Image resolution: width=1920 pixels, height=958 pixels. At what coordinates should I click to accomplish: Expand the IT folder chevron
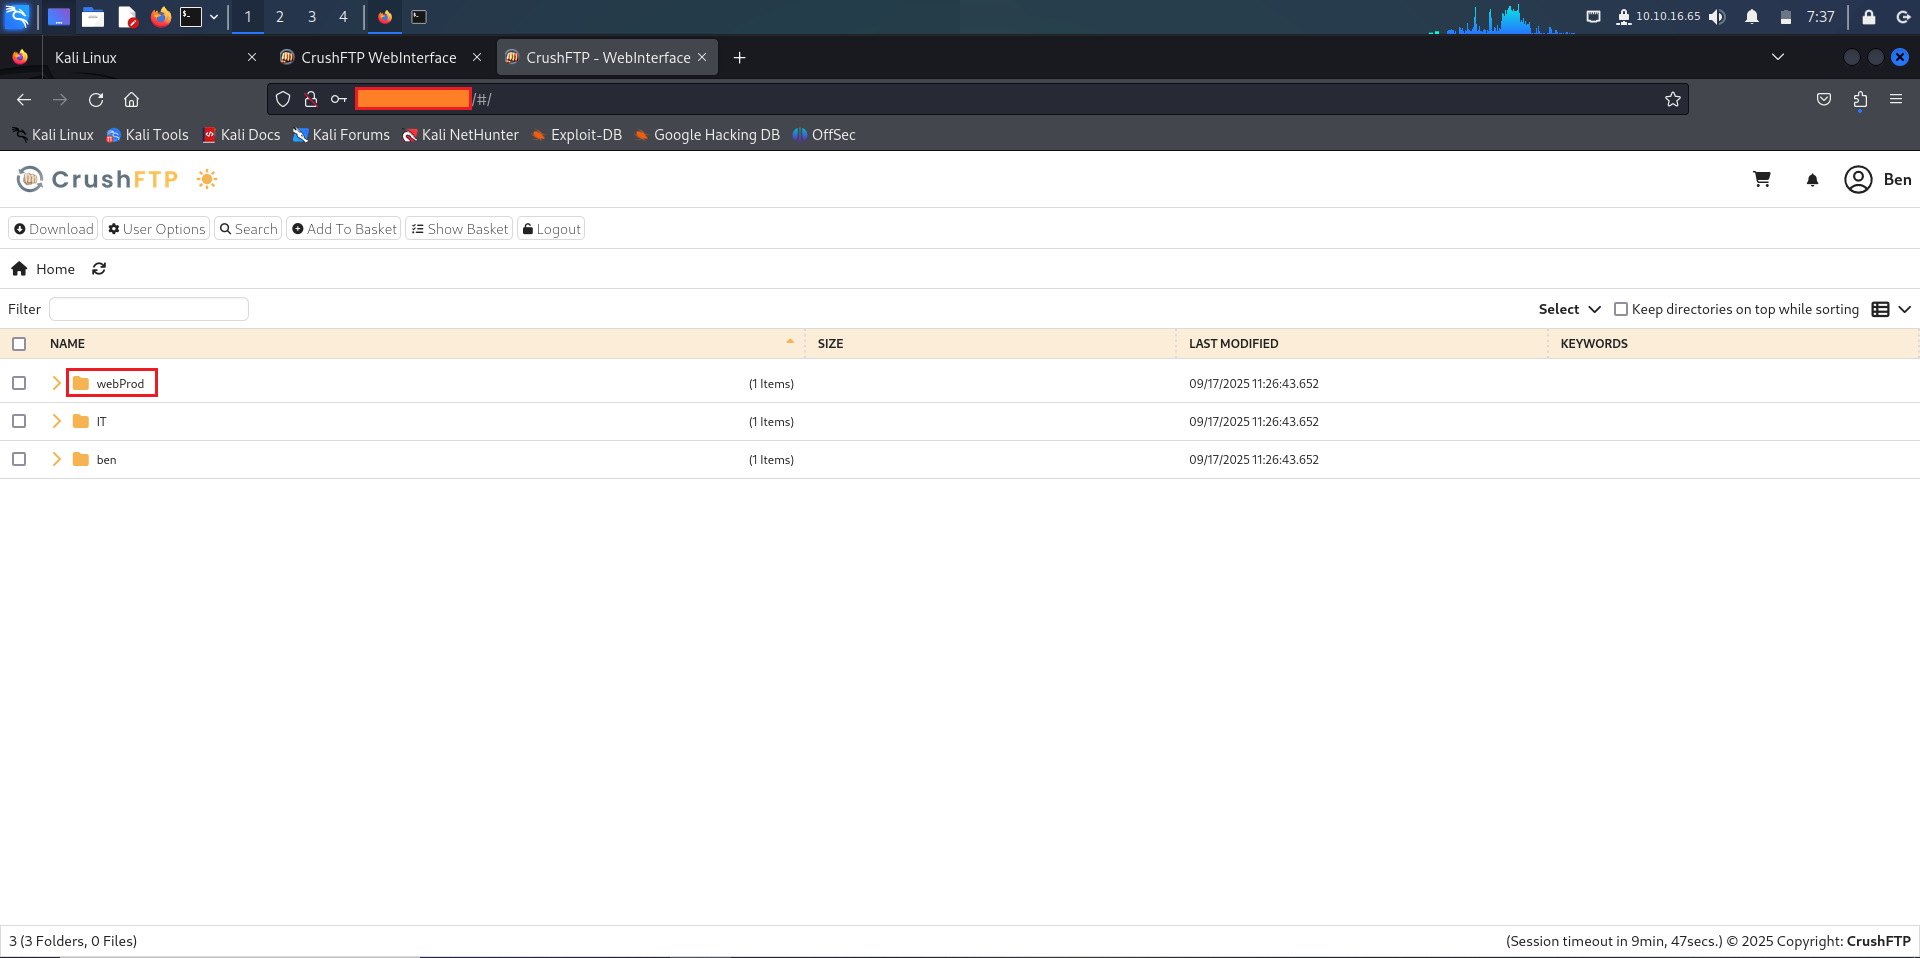pos(57,421)
